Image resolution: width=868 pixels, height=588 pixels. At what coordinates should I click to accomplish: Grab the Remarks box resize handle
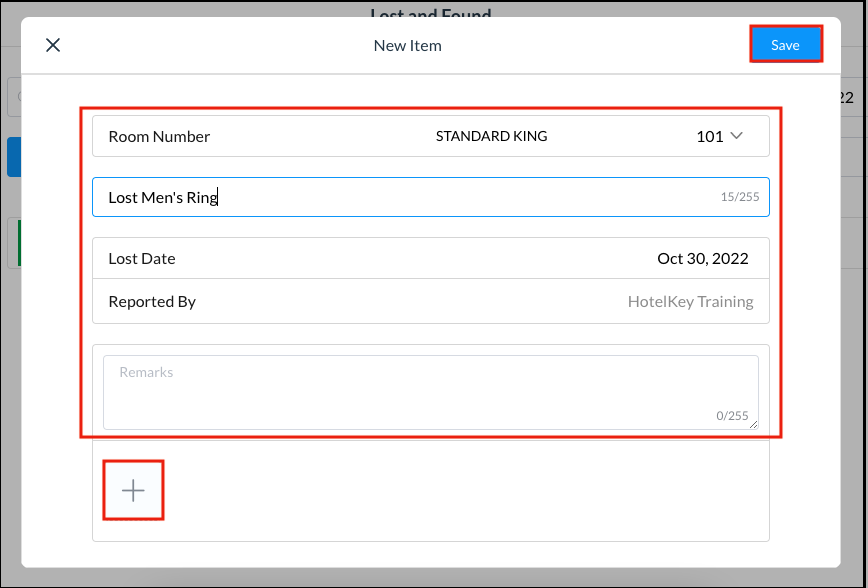click(753, 425)
